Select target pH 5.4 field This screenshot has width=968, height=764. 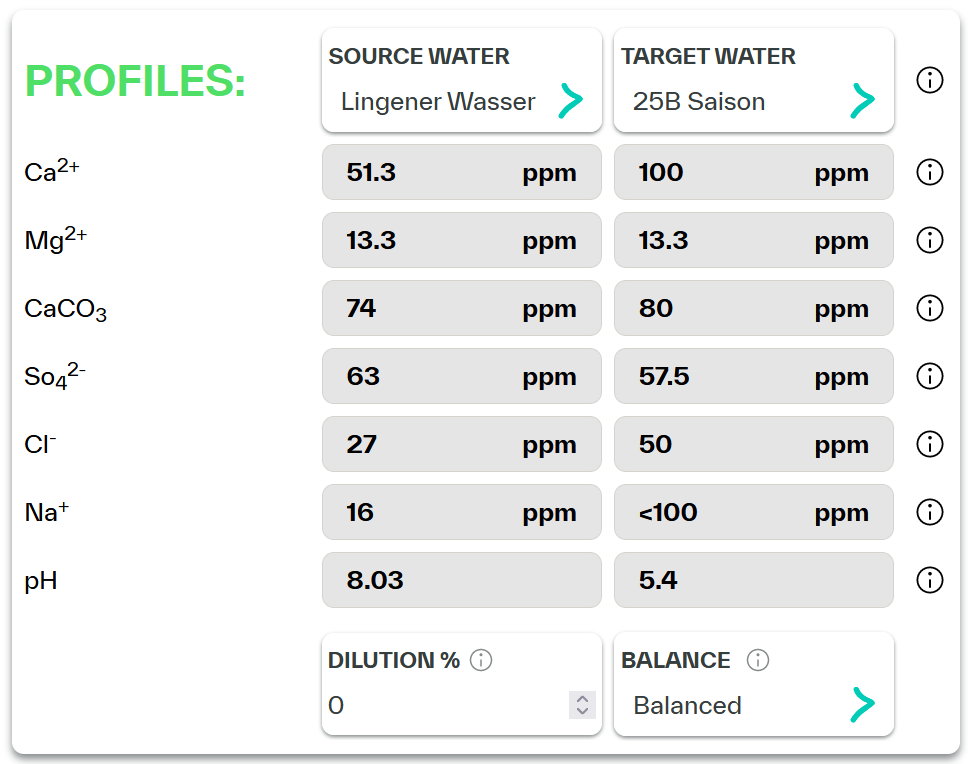coord(753,580)
